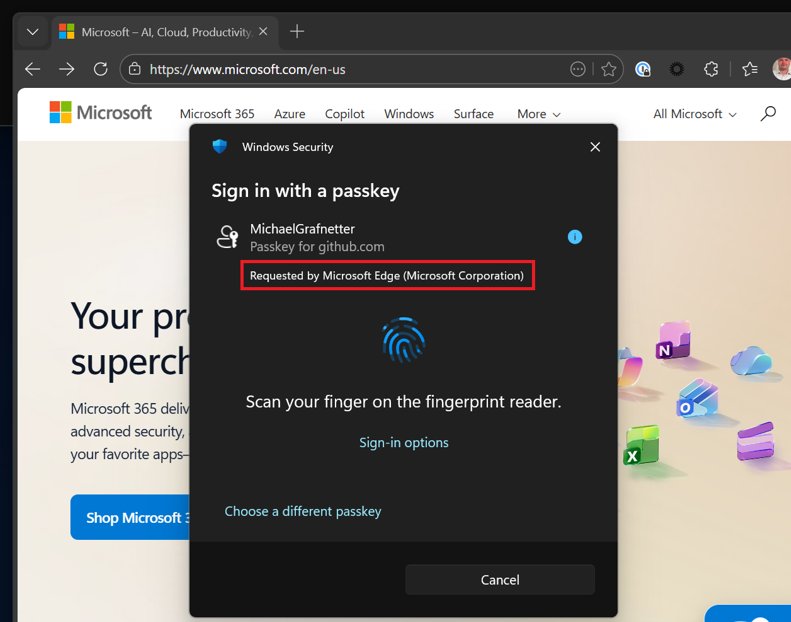Cancel the passkey sign-in dialog
The width and height of the screenshot is (791, 622).
pyautogui.click(x=500, y=580)
